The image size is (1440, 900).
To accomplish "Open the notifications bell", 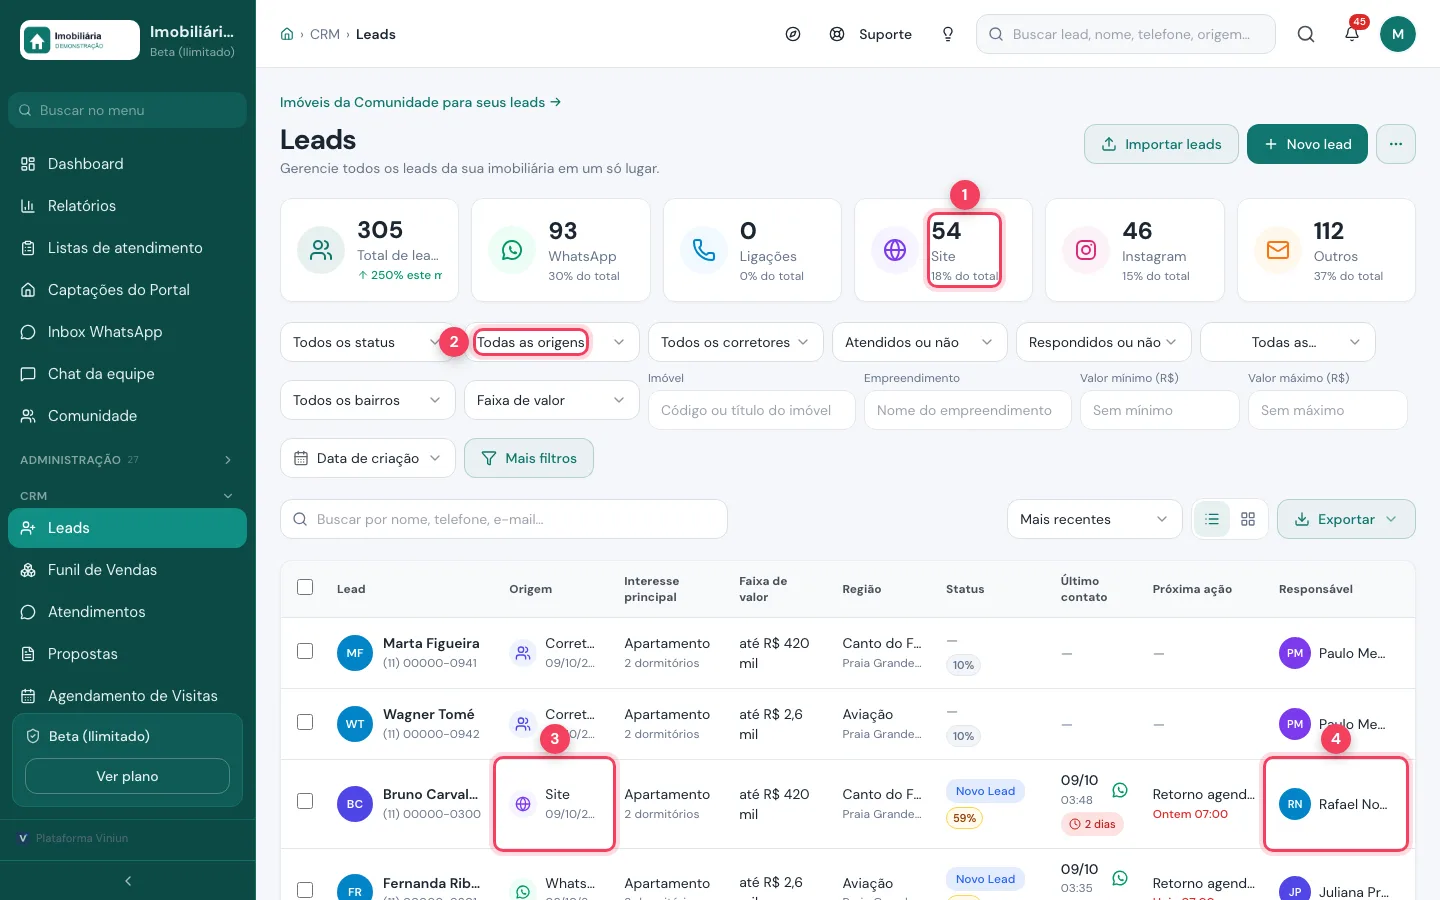I will [1352, 34].
